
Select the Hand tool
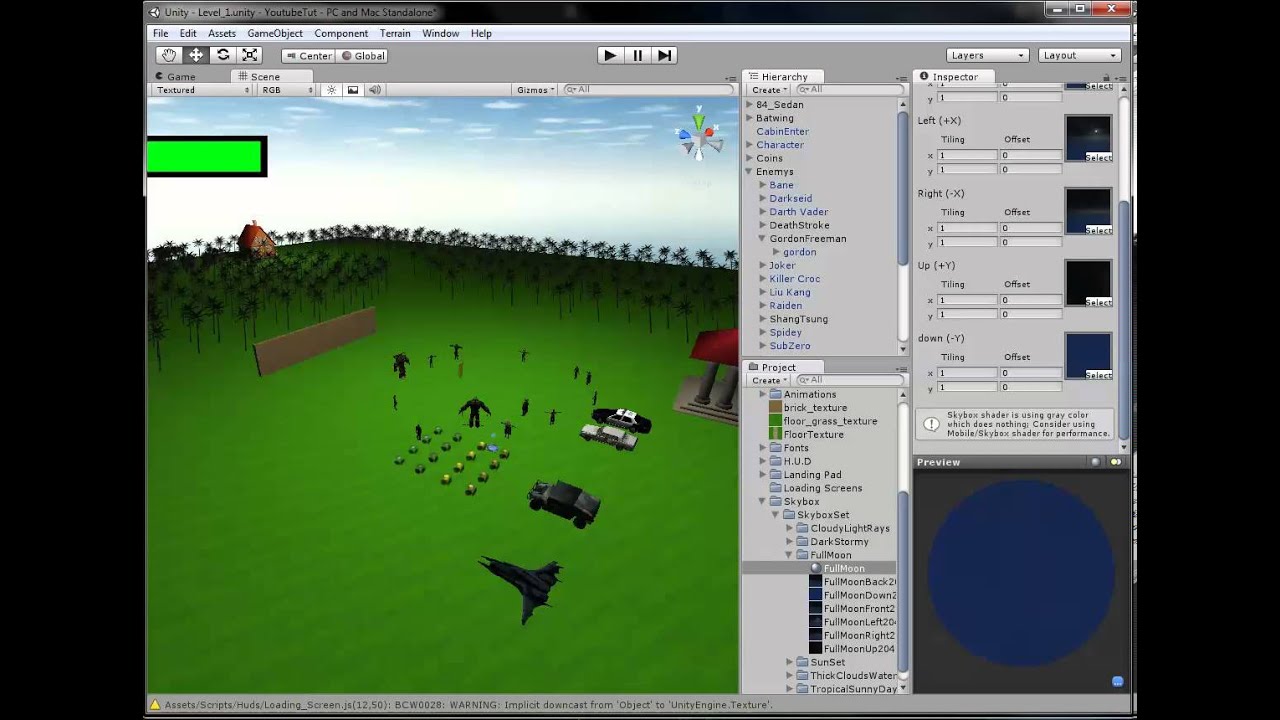click(x=169, y=55)
